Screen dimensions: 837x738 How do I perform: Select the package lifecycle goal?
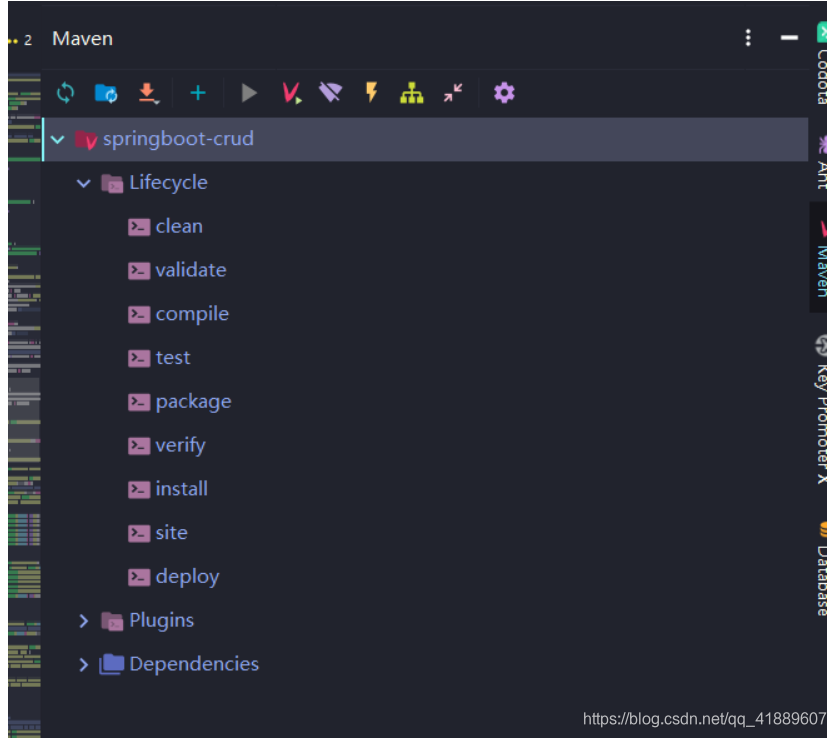coord(193,401)
